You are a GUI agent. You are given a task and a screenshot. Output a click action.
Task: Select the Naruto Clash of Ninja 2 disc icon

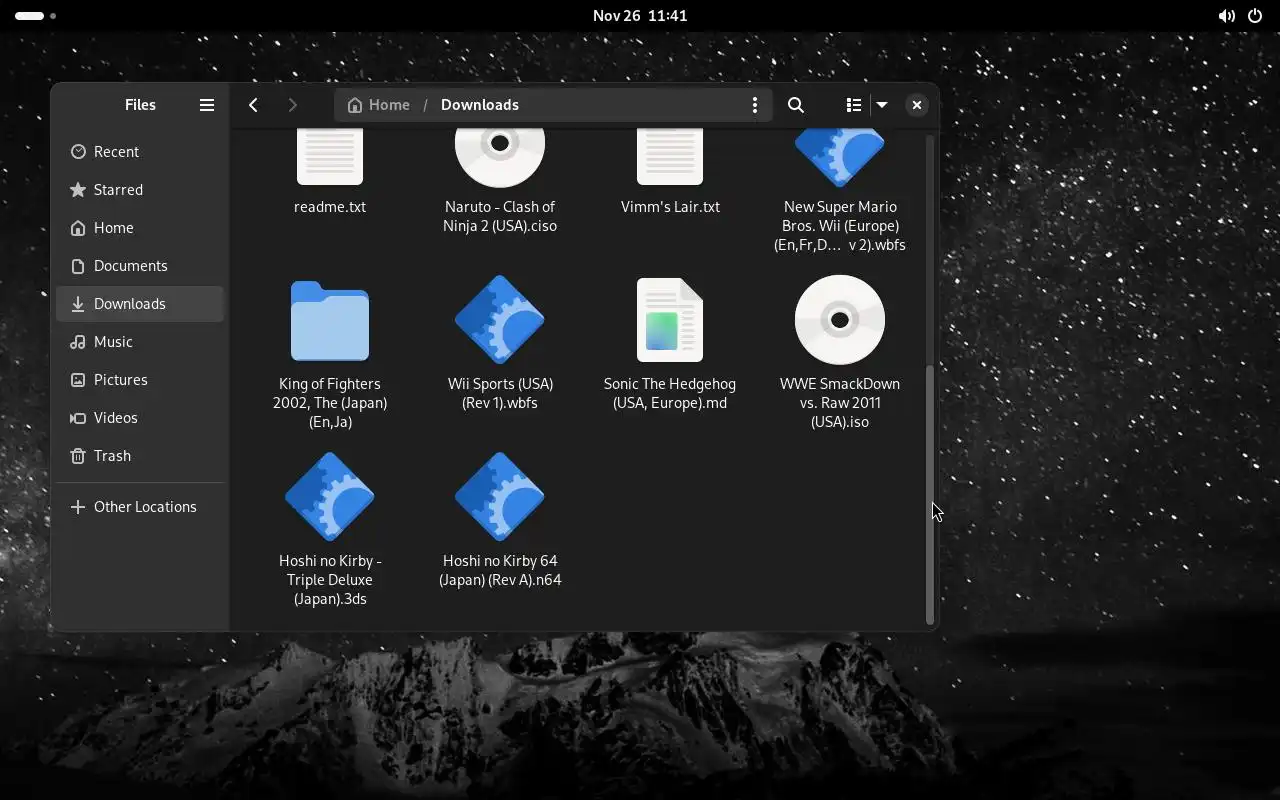500,157
